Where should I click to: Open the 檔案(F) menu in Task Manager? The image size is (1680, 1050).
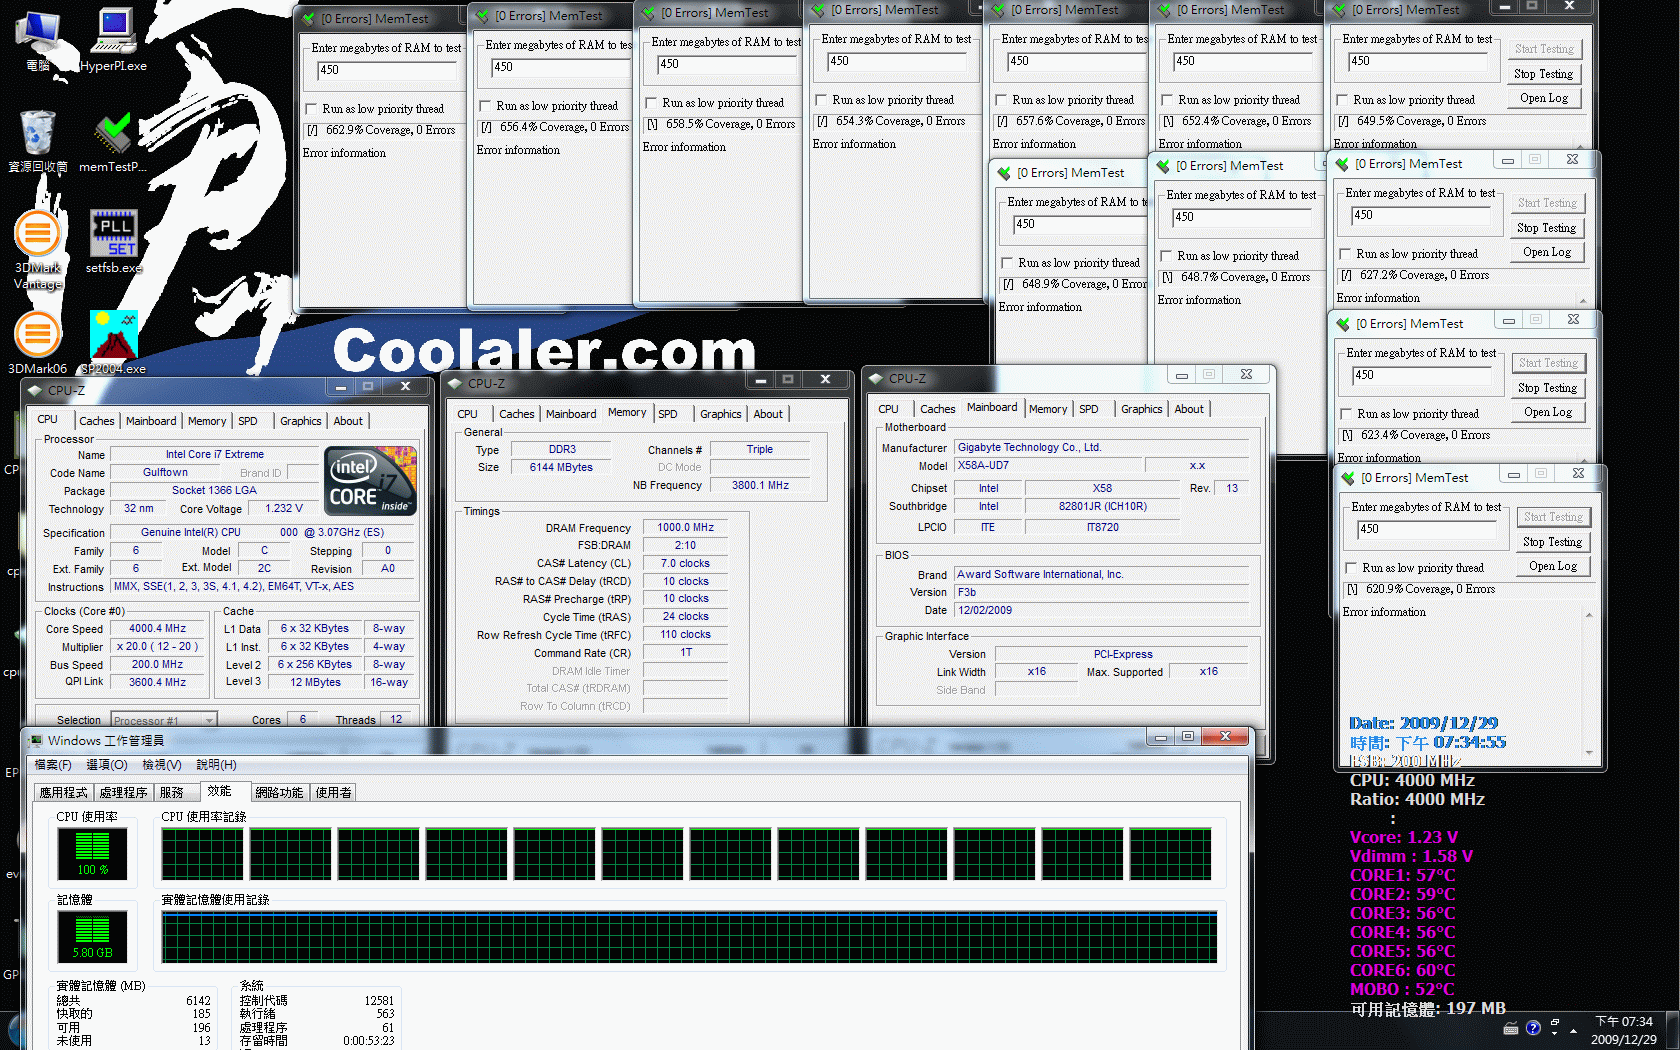click(x=54, y=765)
